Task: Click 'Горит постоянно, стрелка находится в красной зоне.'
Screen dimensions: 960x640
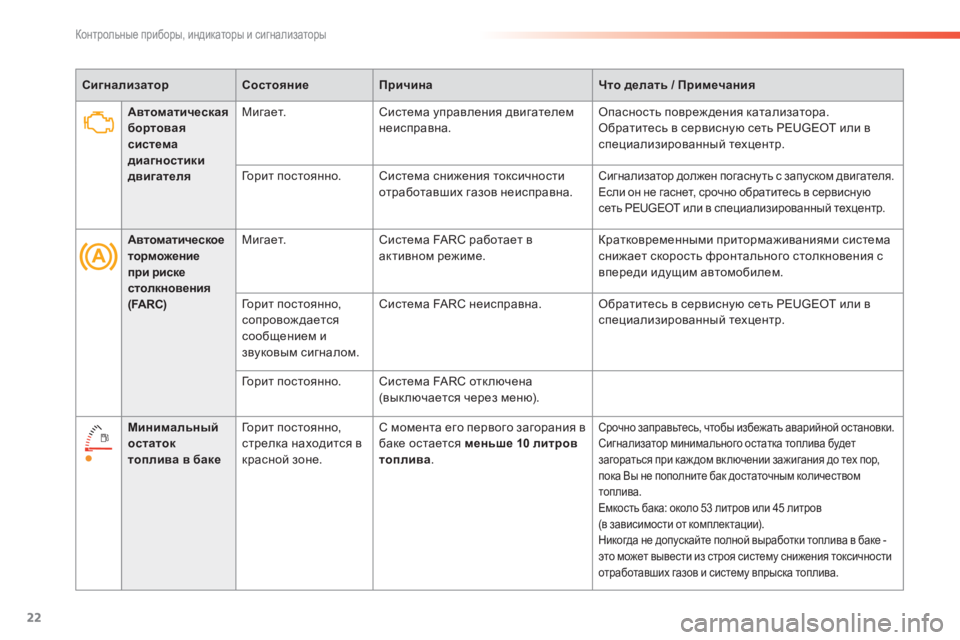Action: pos(302,443)
